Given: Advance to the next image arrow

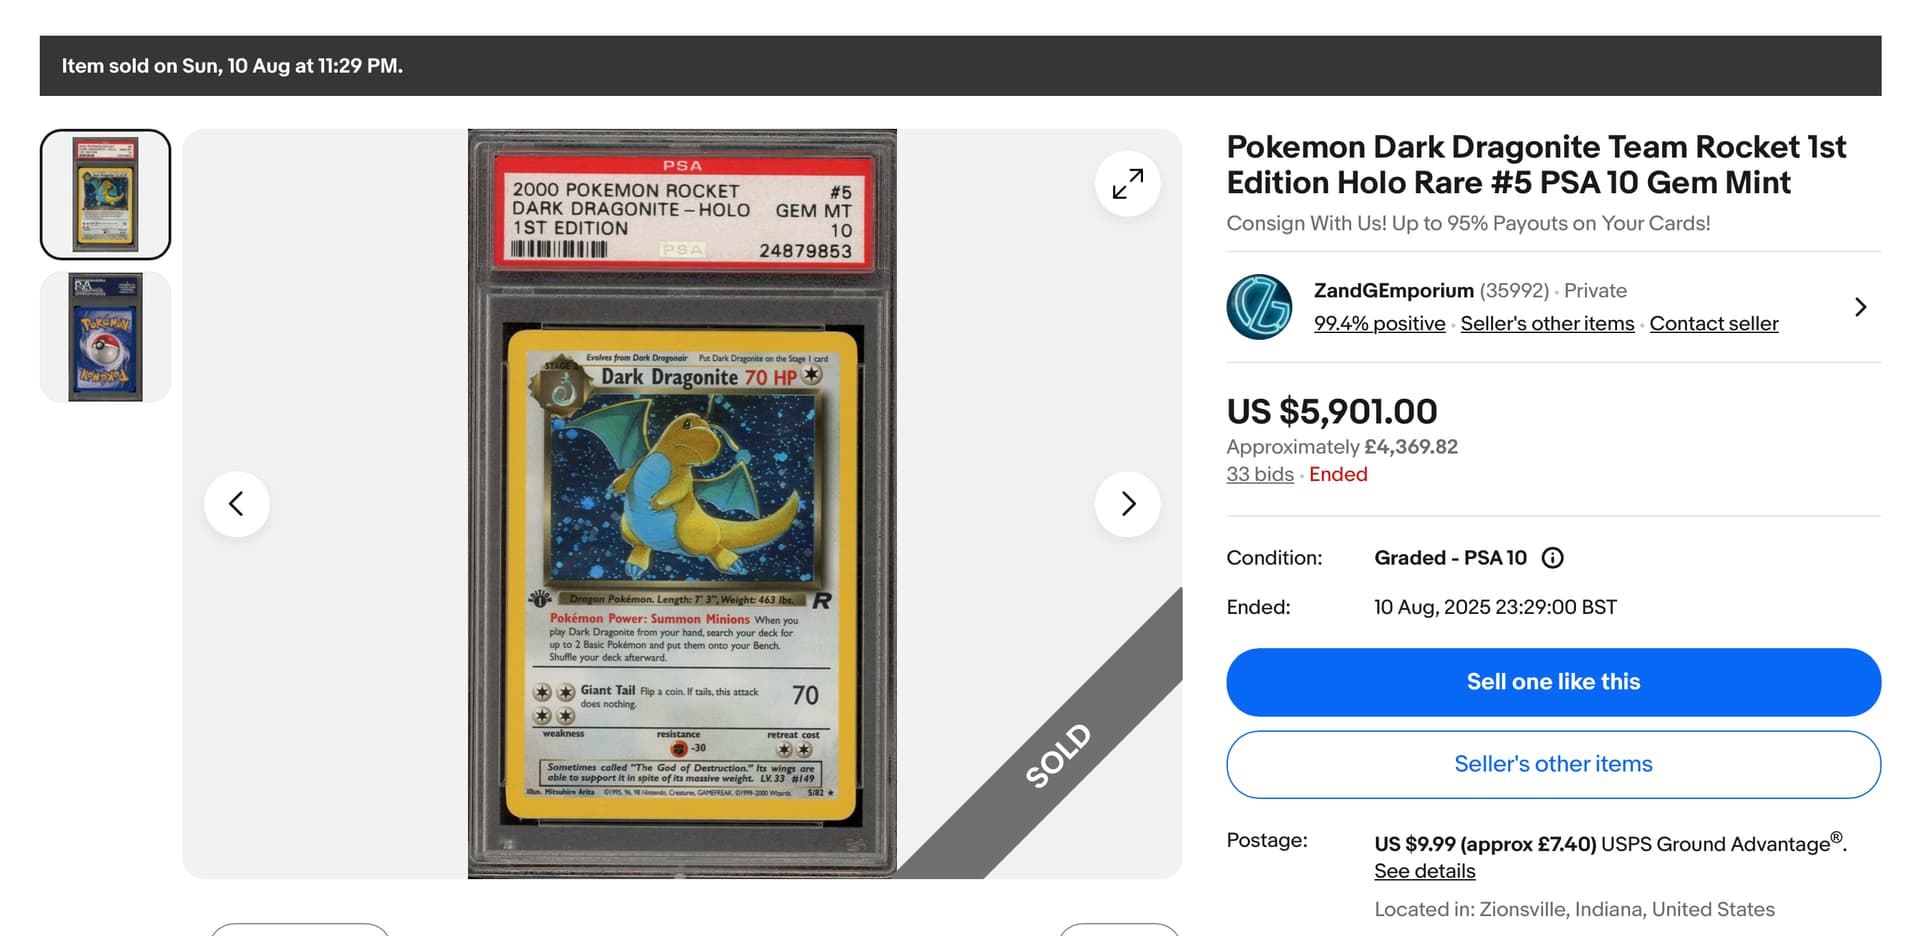Looking at the screenshot, I should (x=1127, y=504).
